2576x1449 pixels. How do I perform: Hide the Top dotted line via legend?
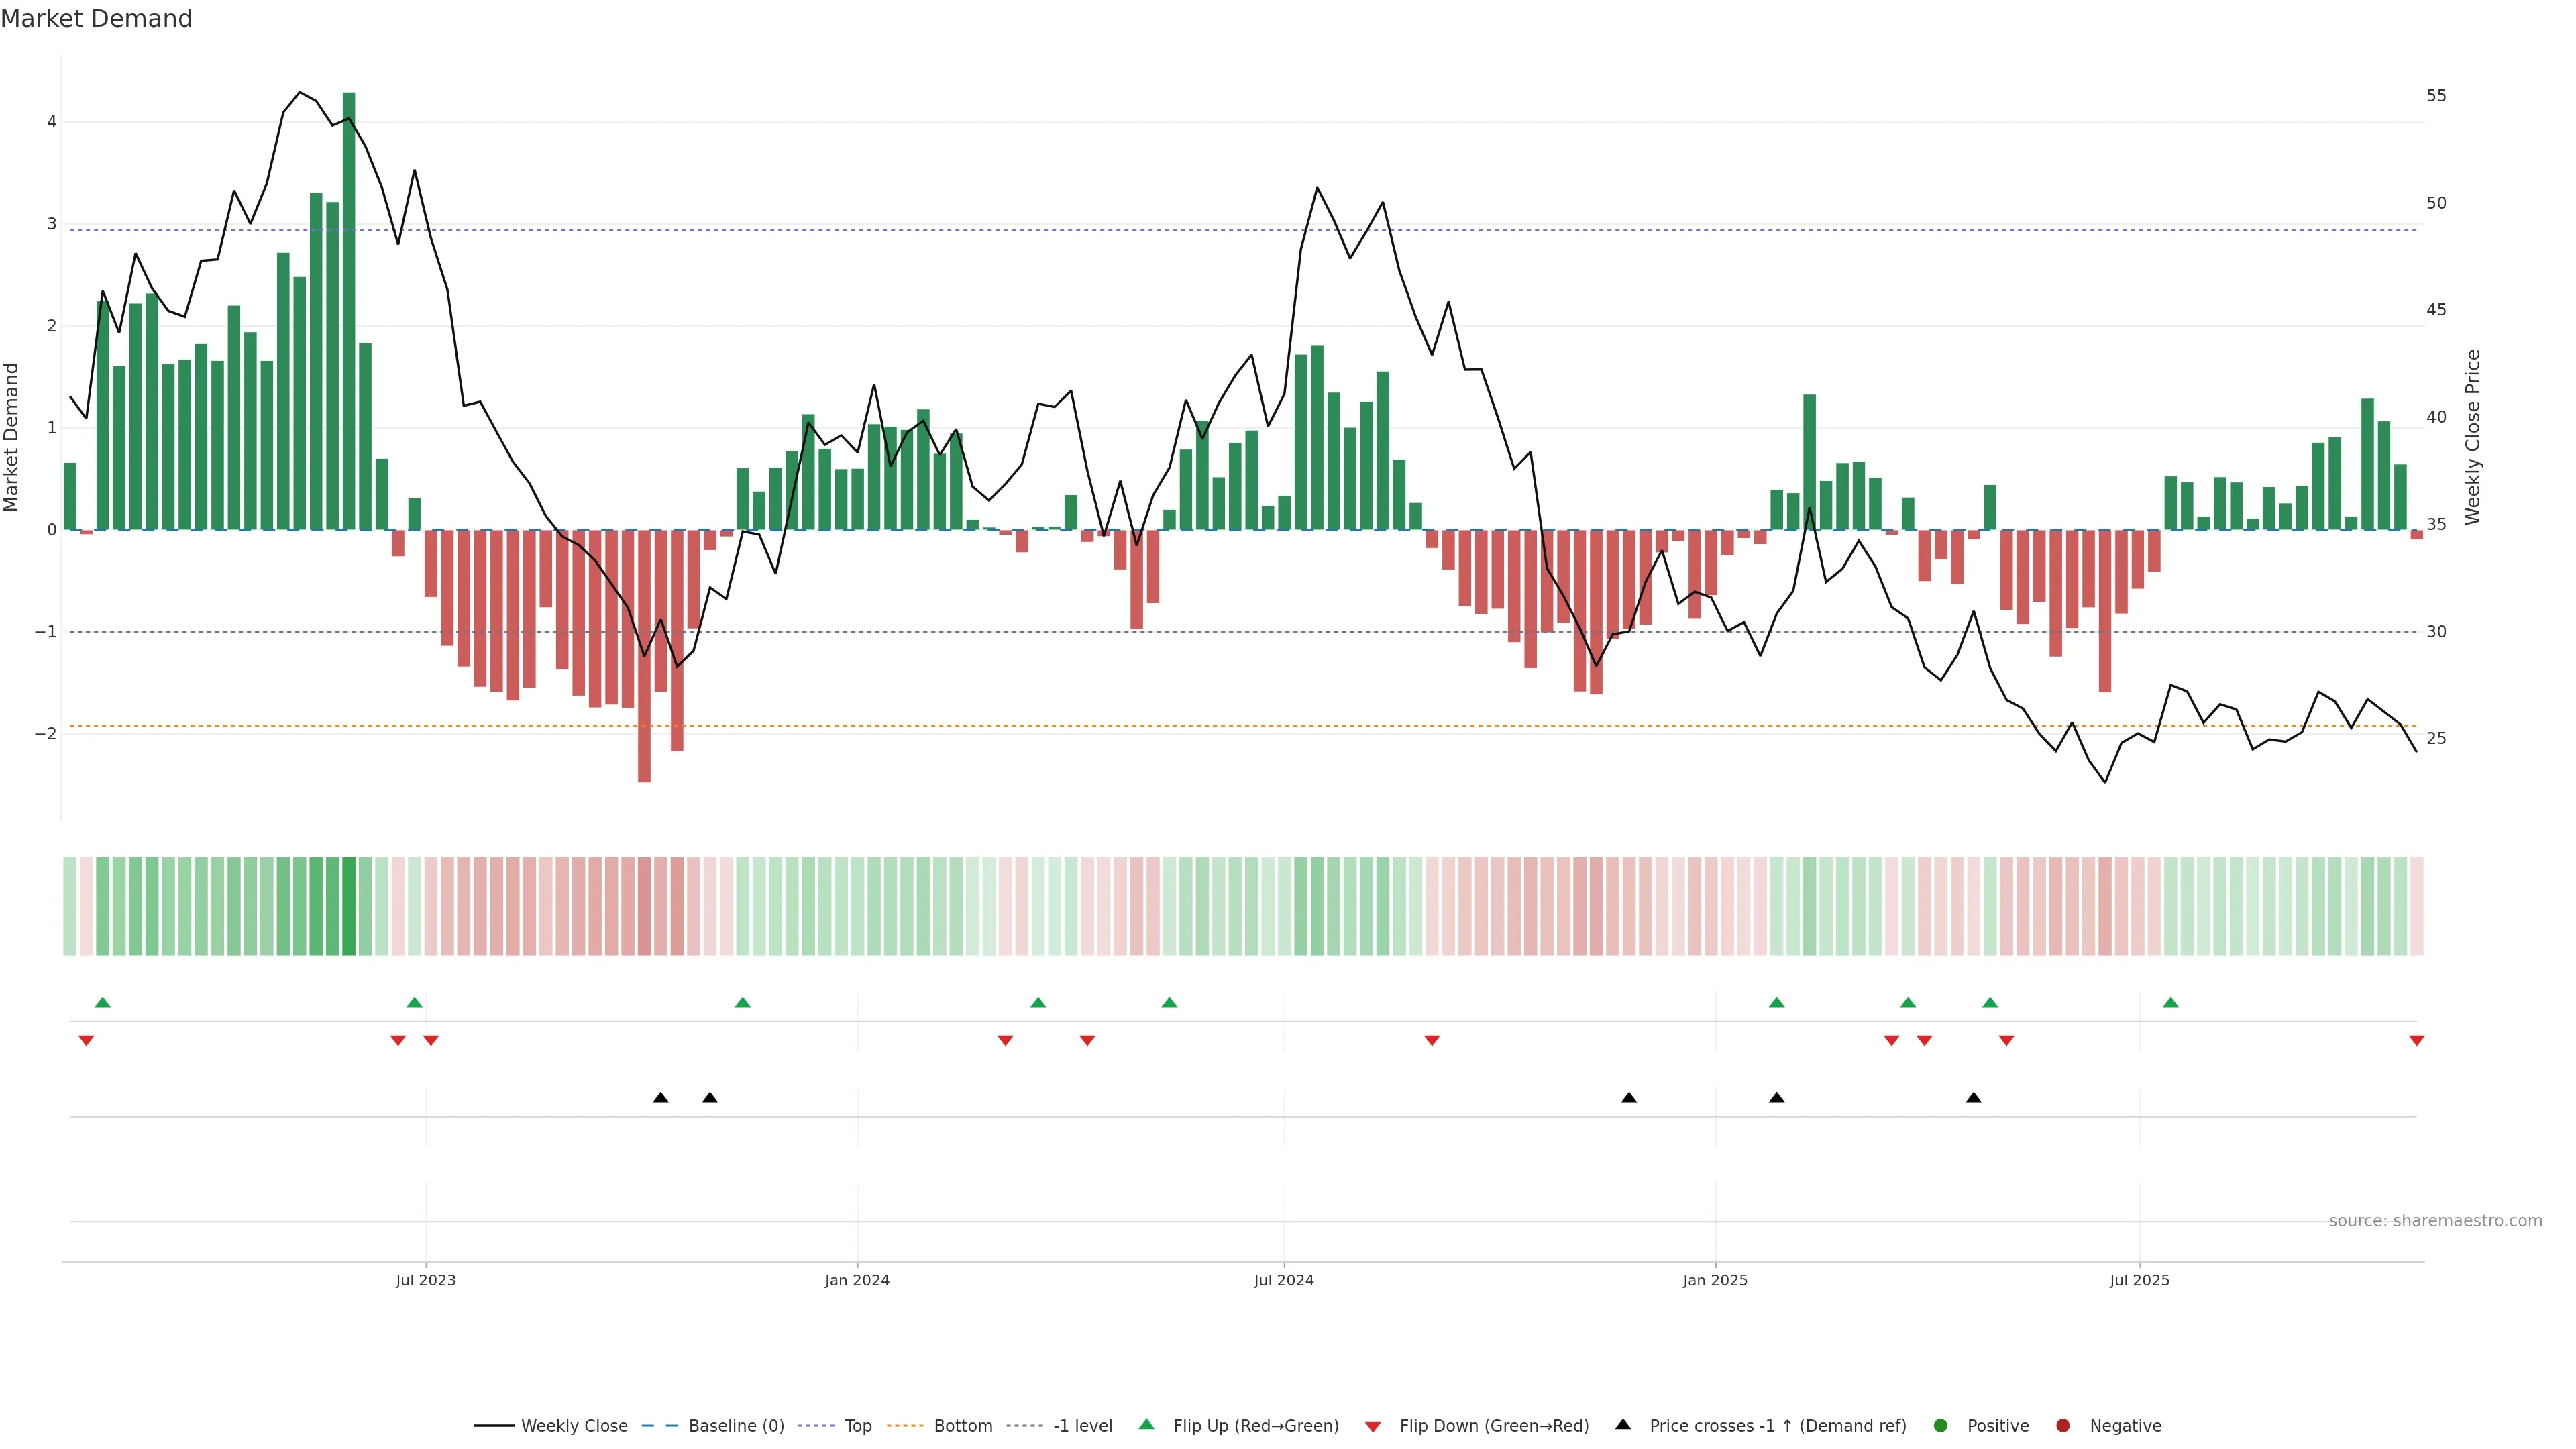(x=857, y=1426)
